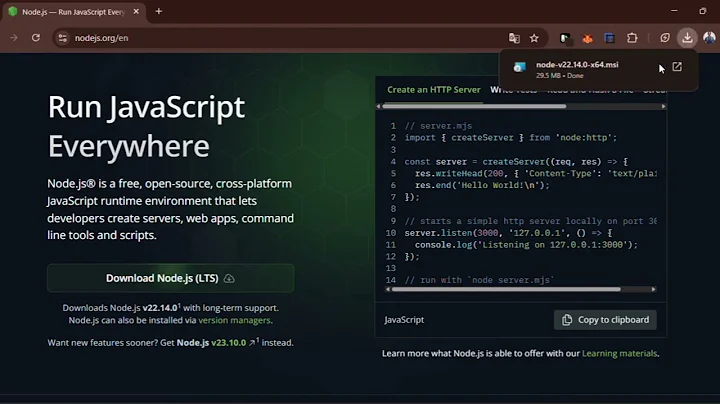Click the forward navigation arrow
720x404 pixels.
[x=14, y=38]
